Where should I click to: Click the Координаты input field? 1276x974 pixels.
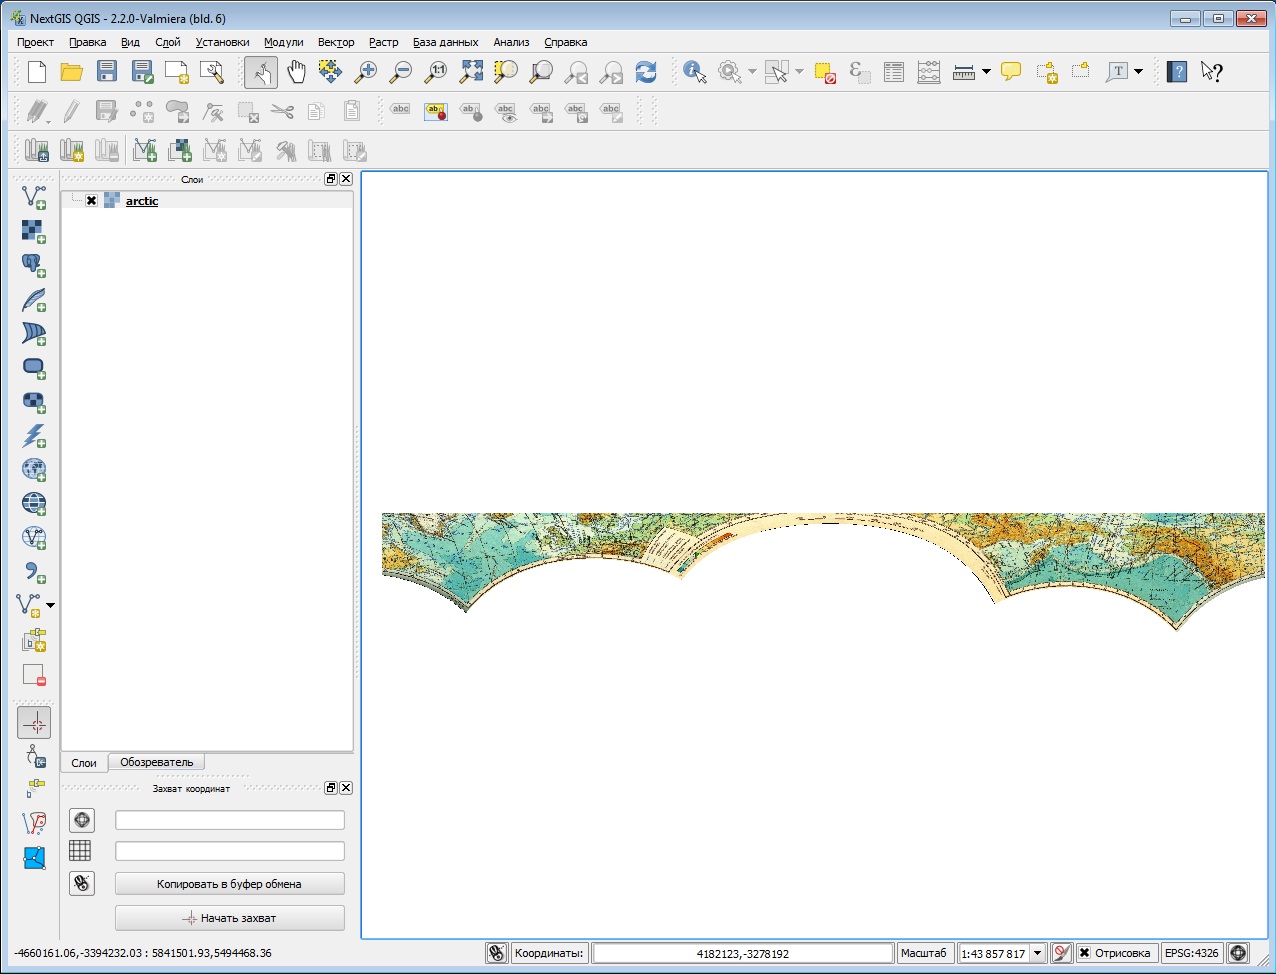coord(742,953)
